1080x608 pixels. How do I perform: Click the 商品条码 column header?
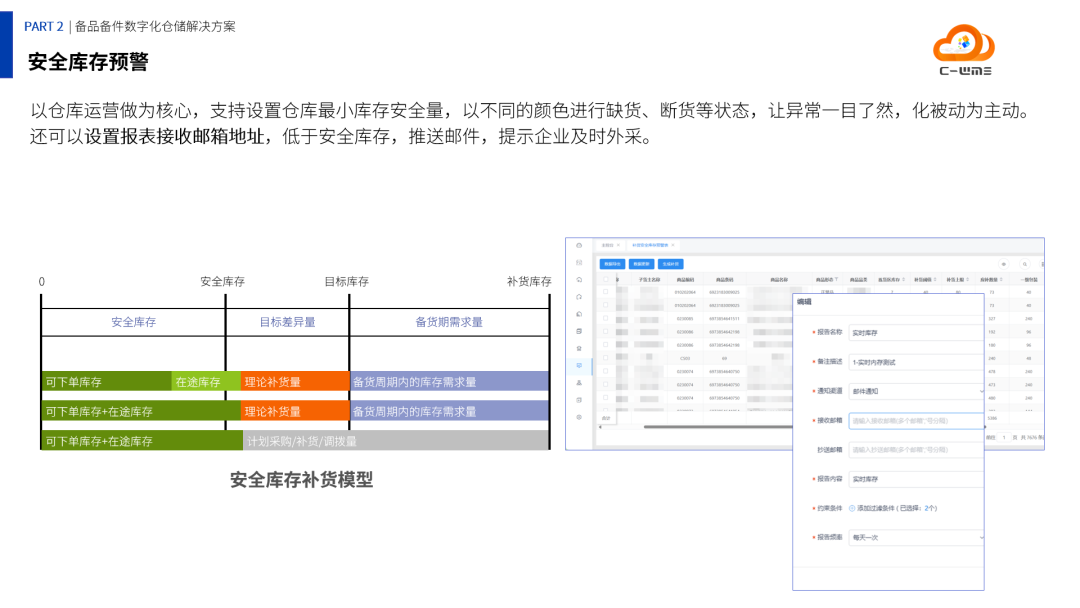pyautogui.click(x=724, y=280)
